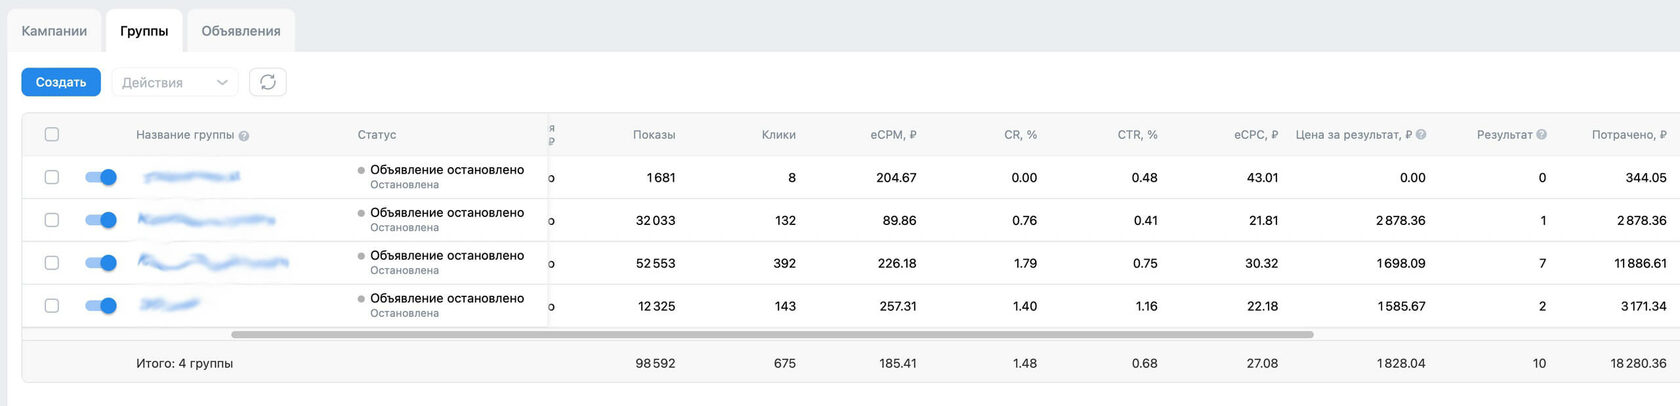
Task: Sort table by the Клики column header
Action: pyautogui.click(x=778, y=135)
